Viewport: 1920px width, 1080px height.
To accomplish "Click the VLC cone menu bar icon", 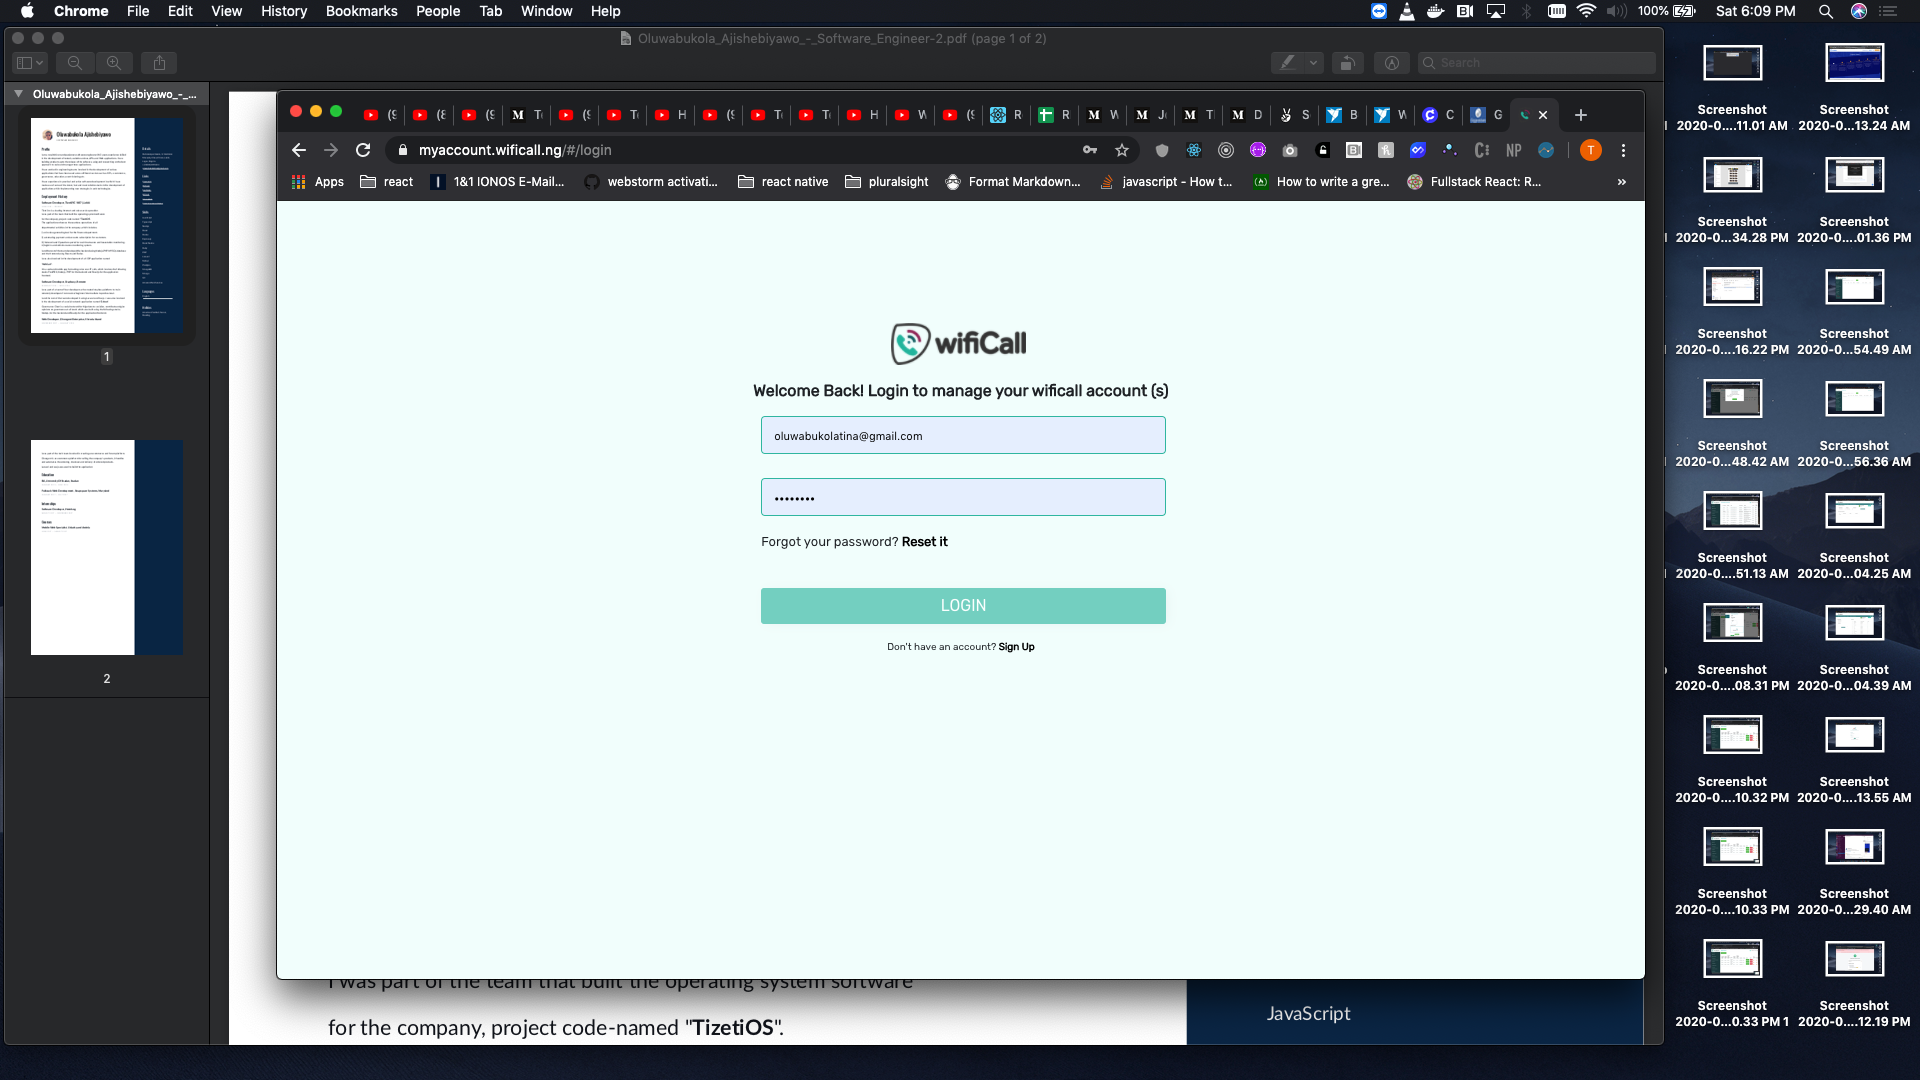I will click(x=1407, y=11).
